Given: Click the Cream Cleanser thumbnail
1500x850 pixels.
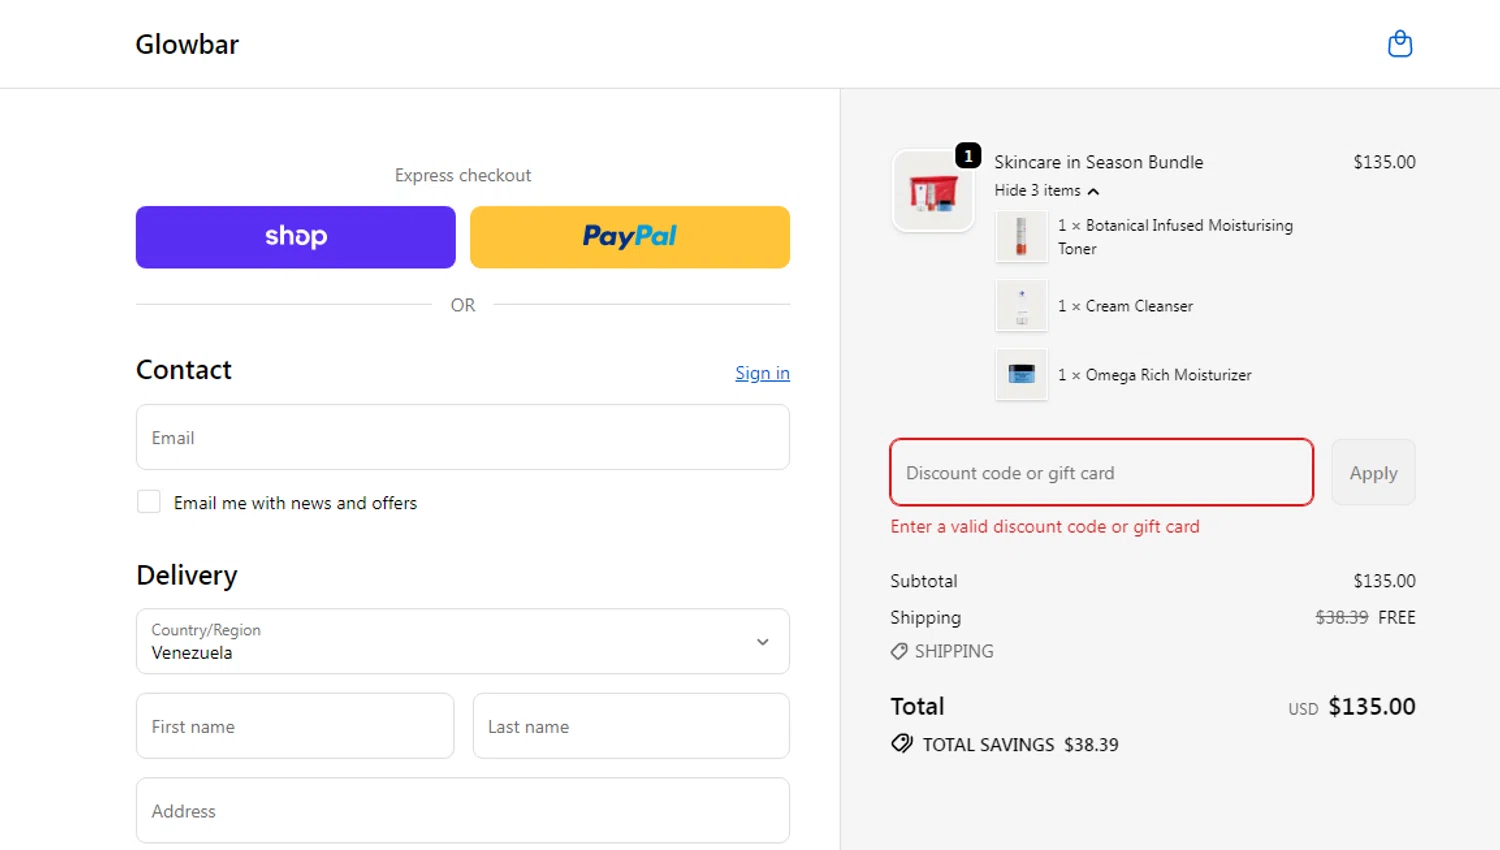Looking at the screenshot, I should [1021, 306].
